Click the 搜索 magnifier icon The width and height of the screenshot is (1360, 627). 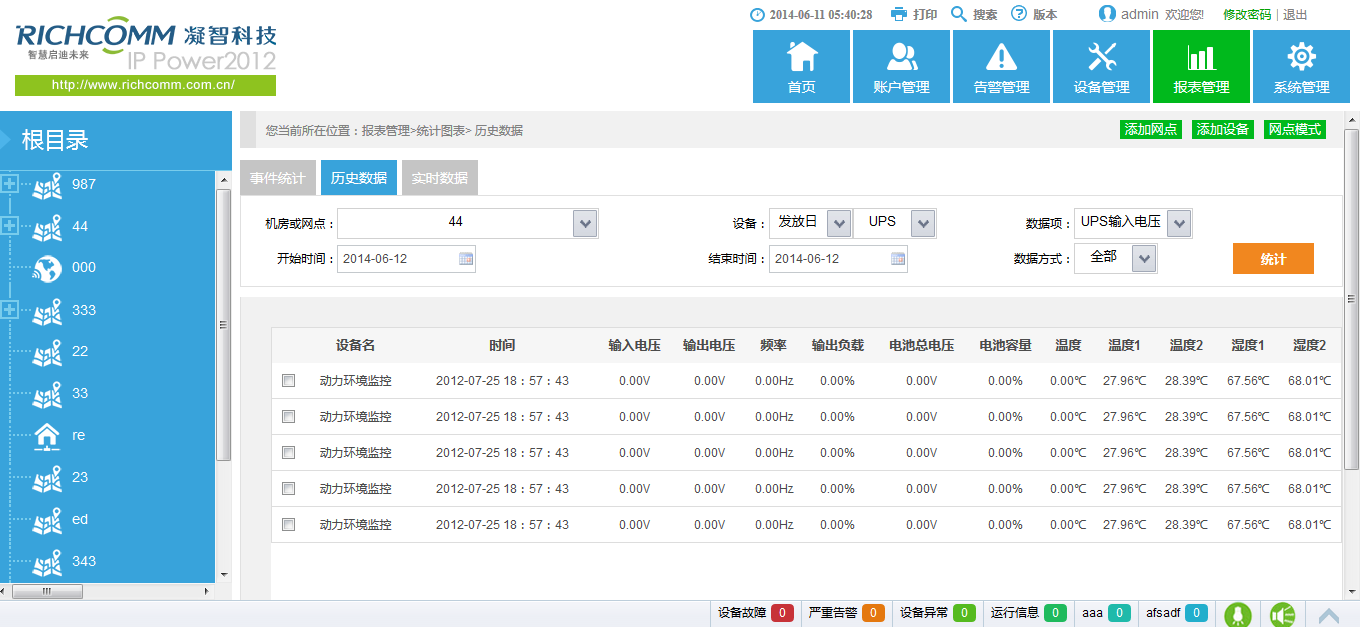pyautogui.click(x=958, y=14)
